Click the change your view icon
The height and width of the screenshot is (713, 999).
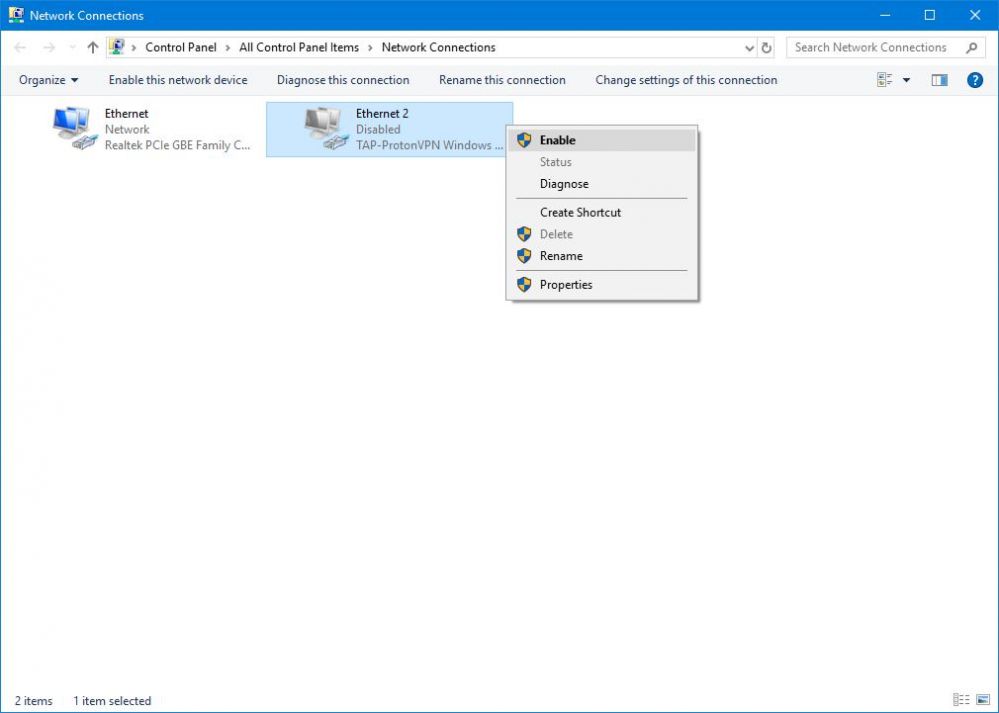885,80
